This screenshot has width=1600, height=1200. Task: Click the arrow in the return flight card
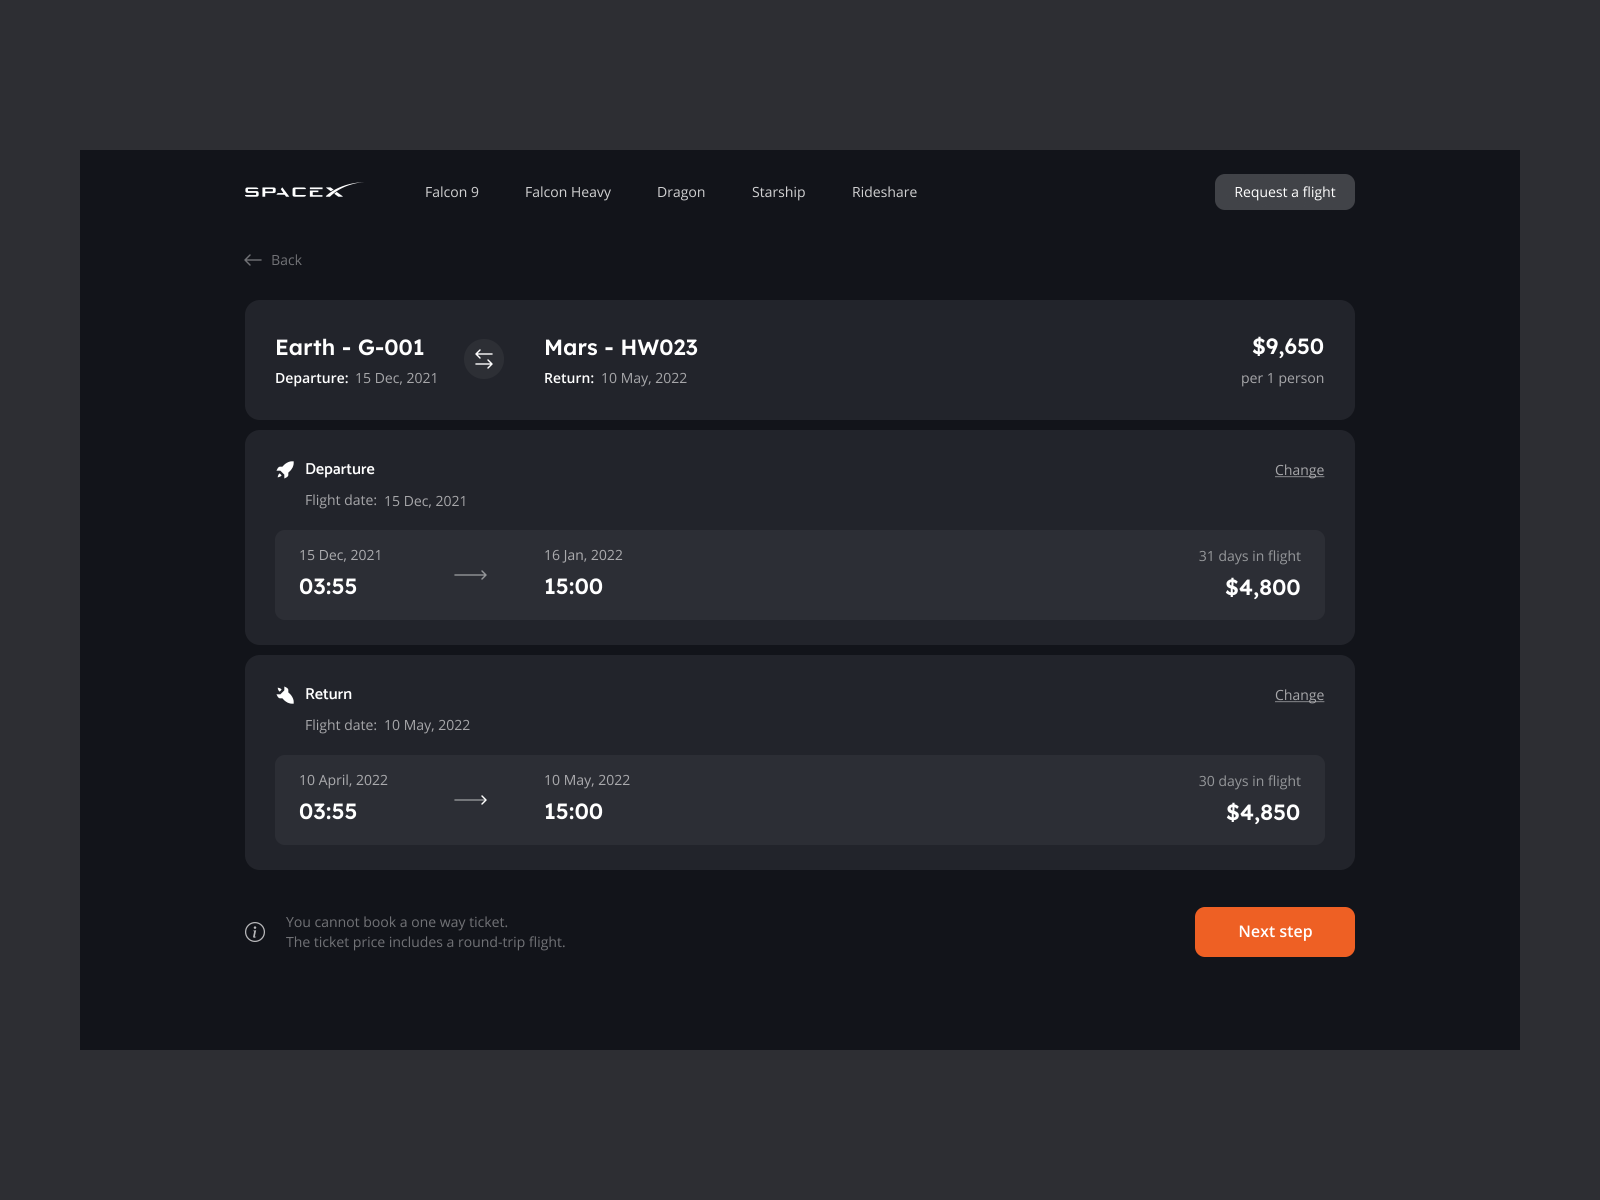[470, 800]
